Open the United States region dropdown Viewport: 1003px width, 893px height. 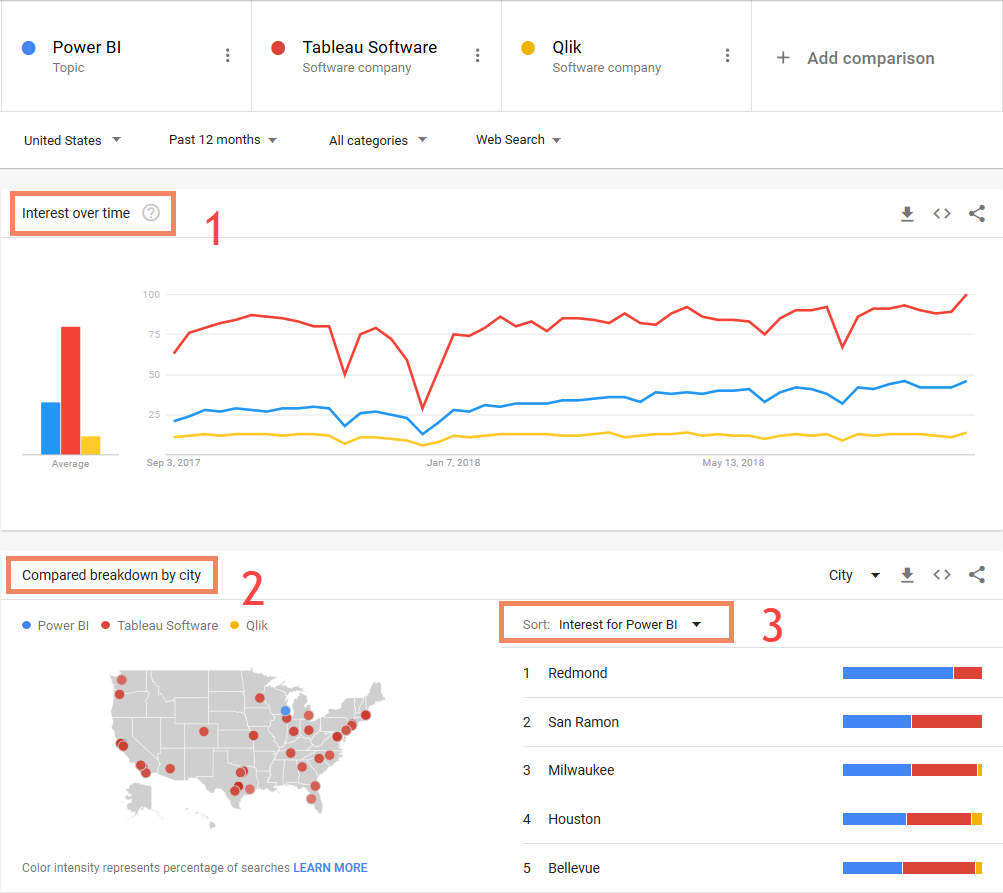(x=72, y=140)
